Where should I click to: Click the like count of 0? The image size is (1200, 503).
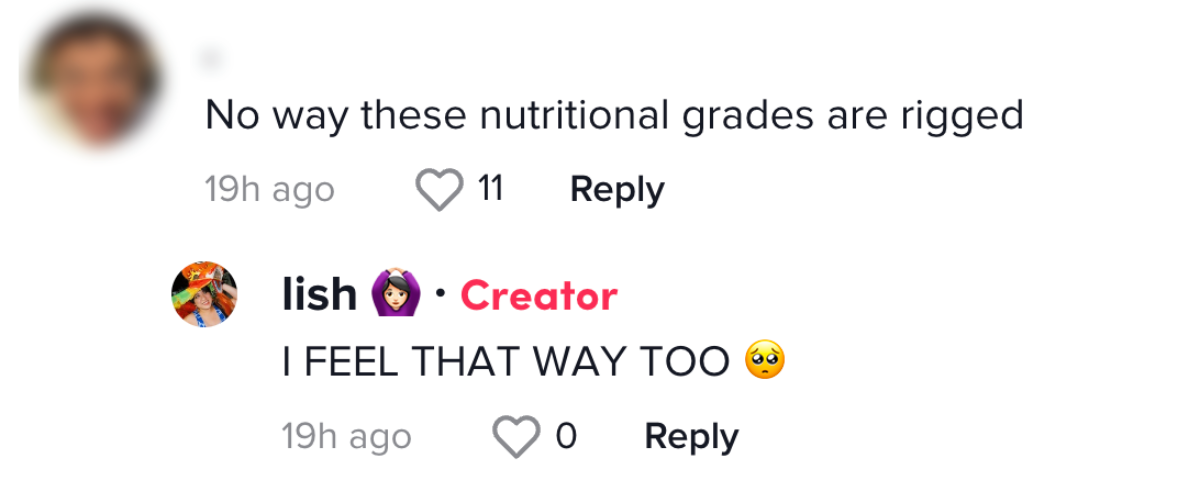[565, 437]
